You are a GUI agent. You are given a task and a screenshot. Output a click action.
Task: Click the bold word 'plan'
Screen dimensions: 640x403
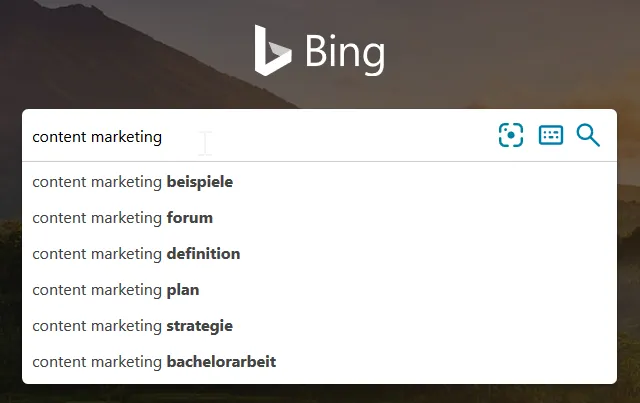click(x=183, y=290)
